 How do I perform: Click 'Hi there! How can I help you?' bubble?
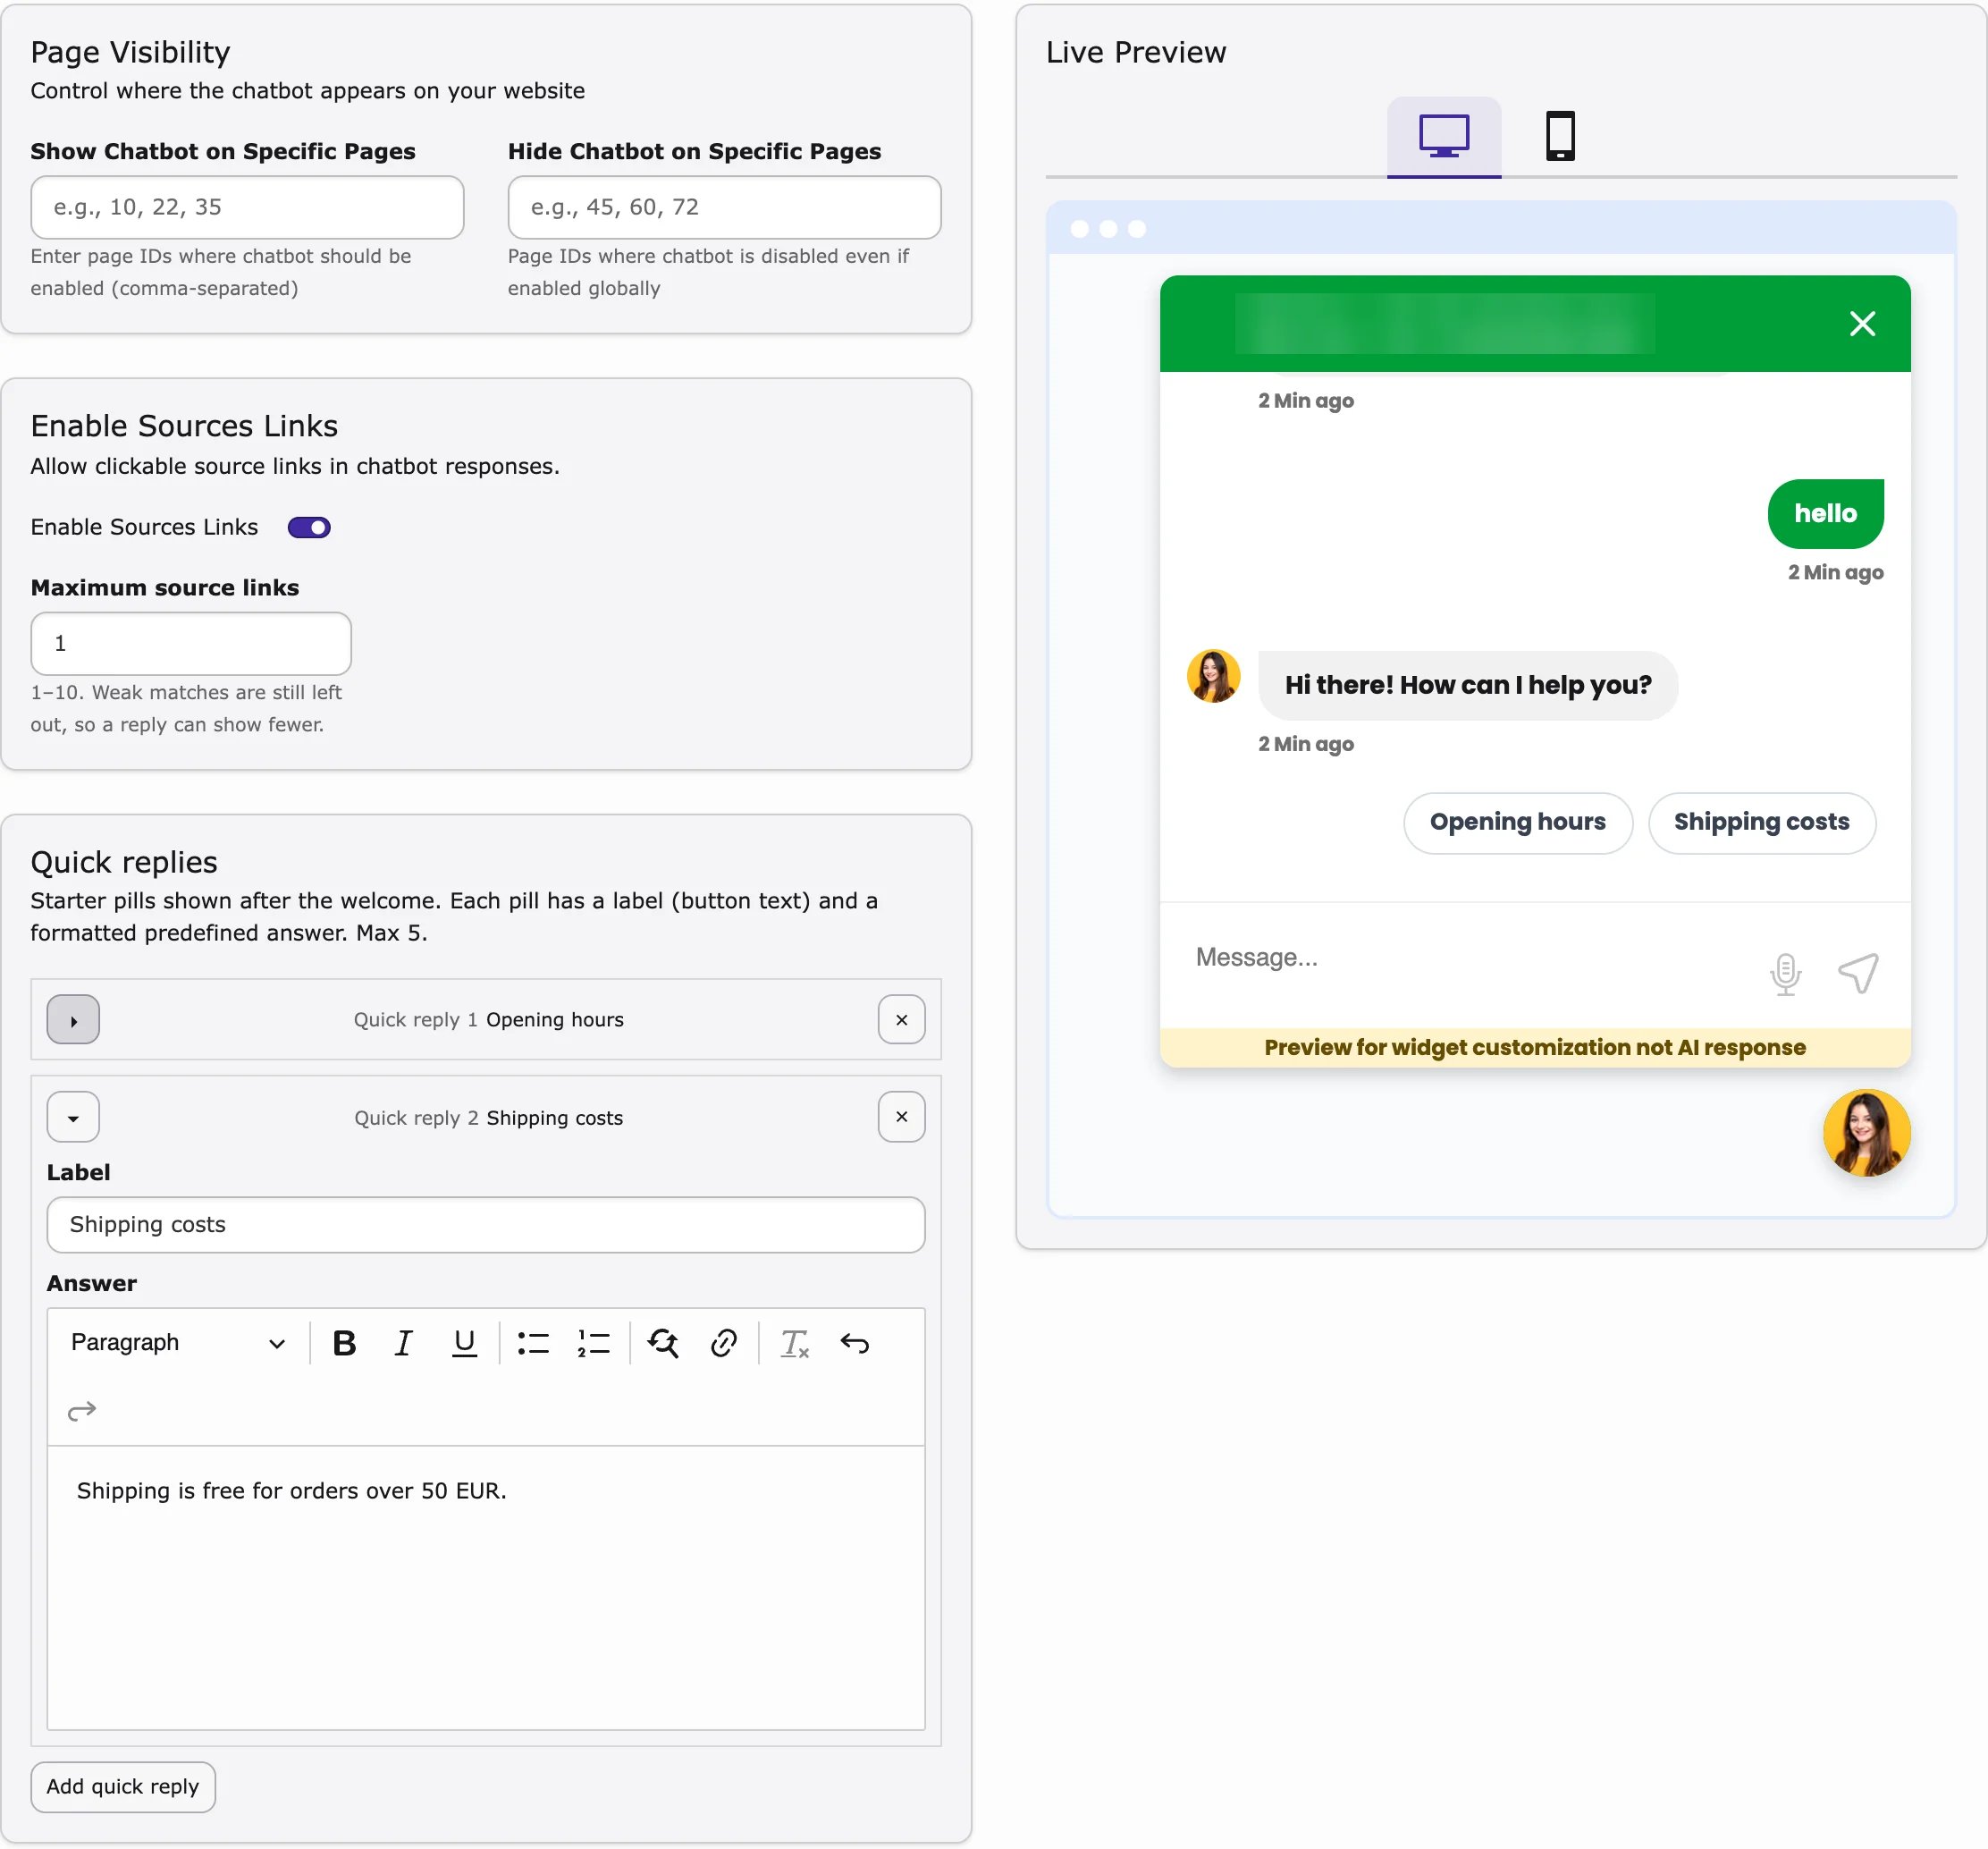coord(1467,685)
